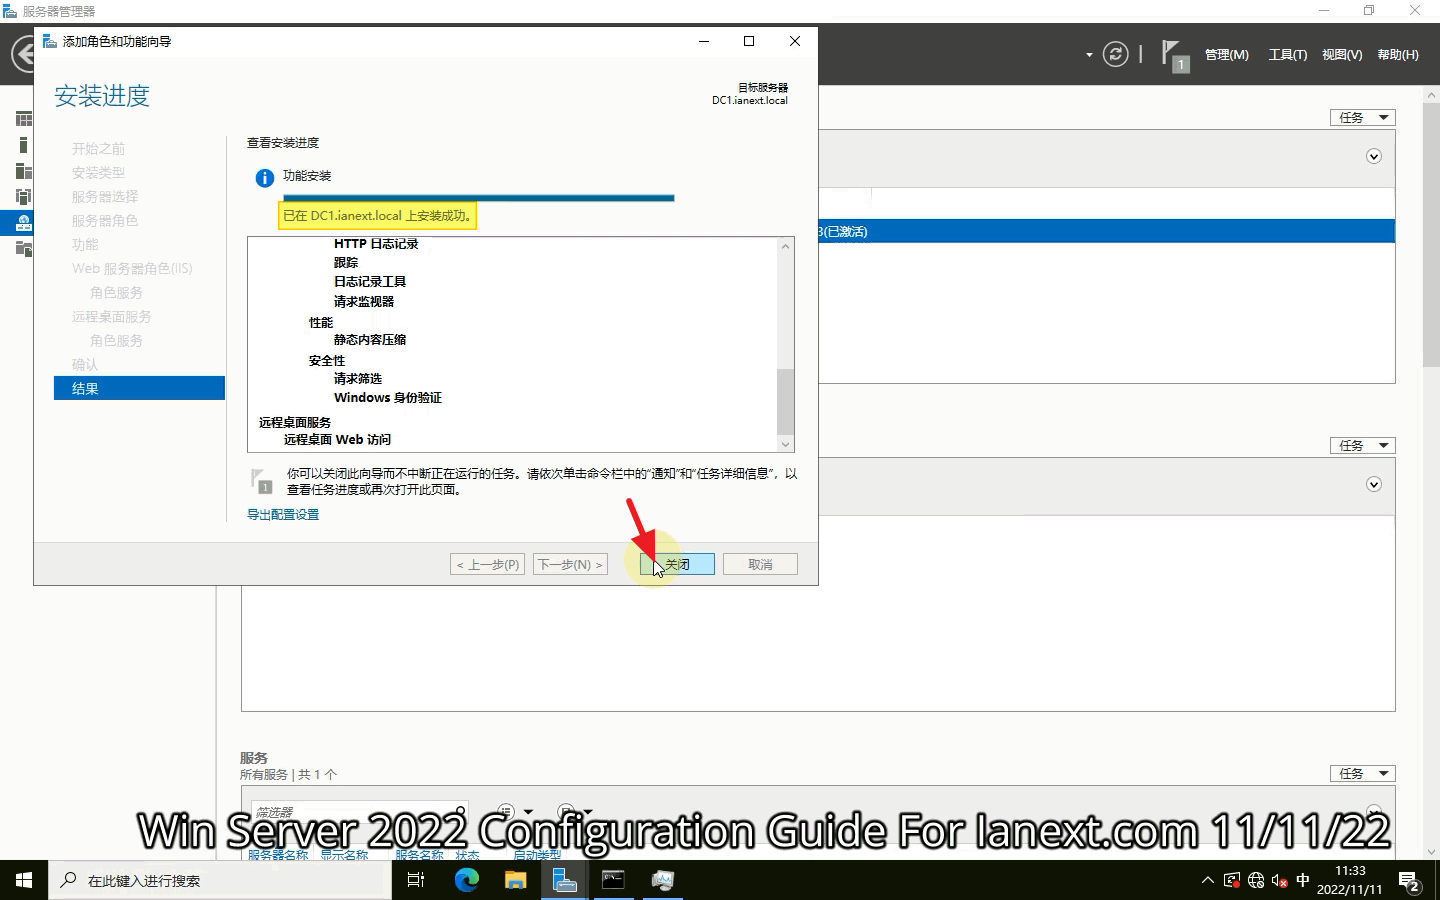
Task: Switch the 中 input method indicator
Action: pos(1302,881)
